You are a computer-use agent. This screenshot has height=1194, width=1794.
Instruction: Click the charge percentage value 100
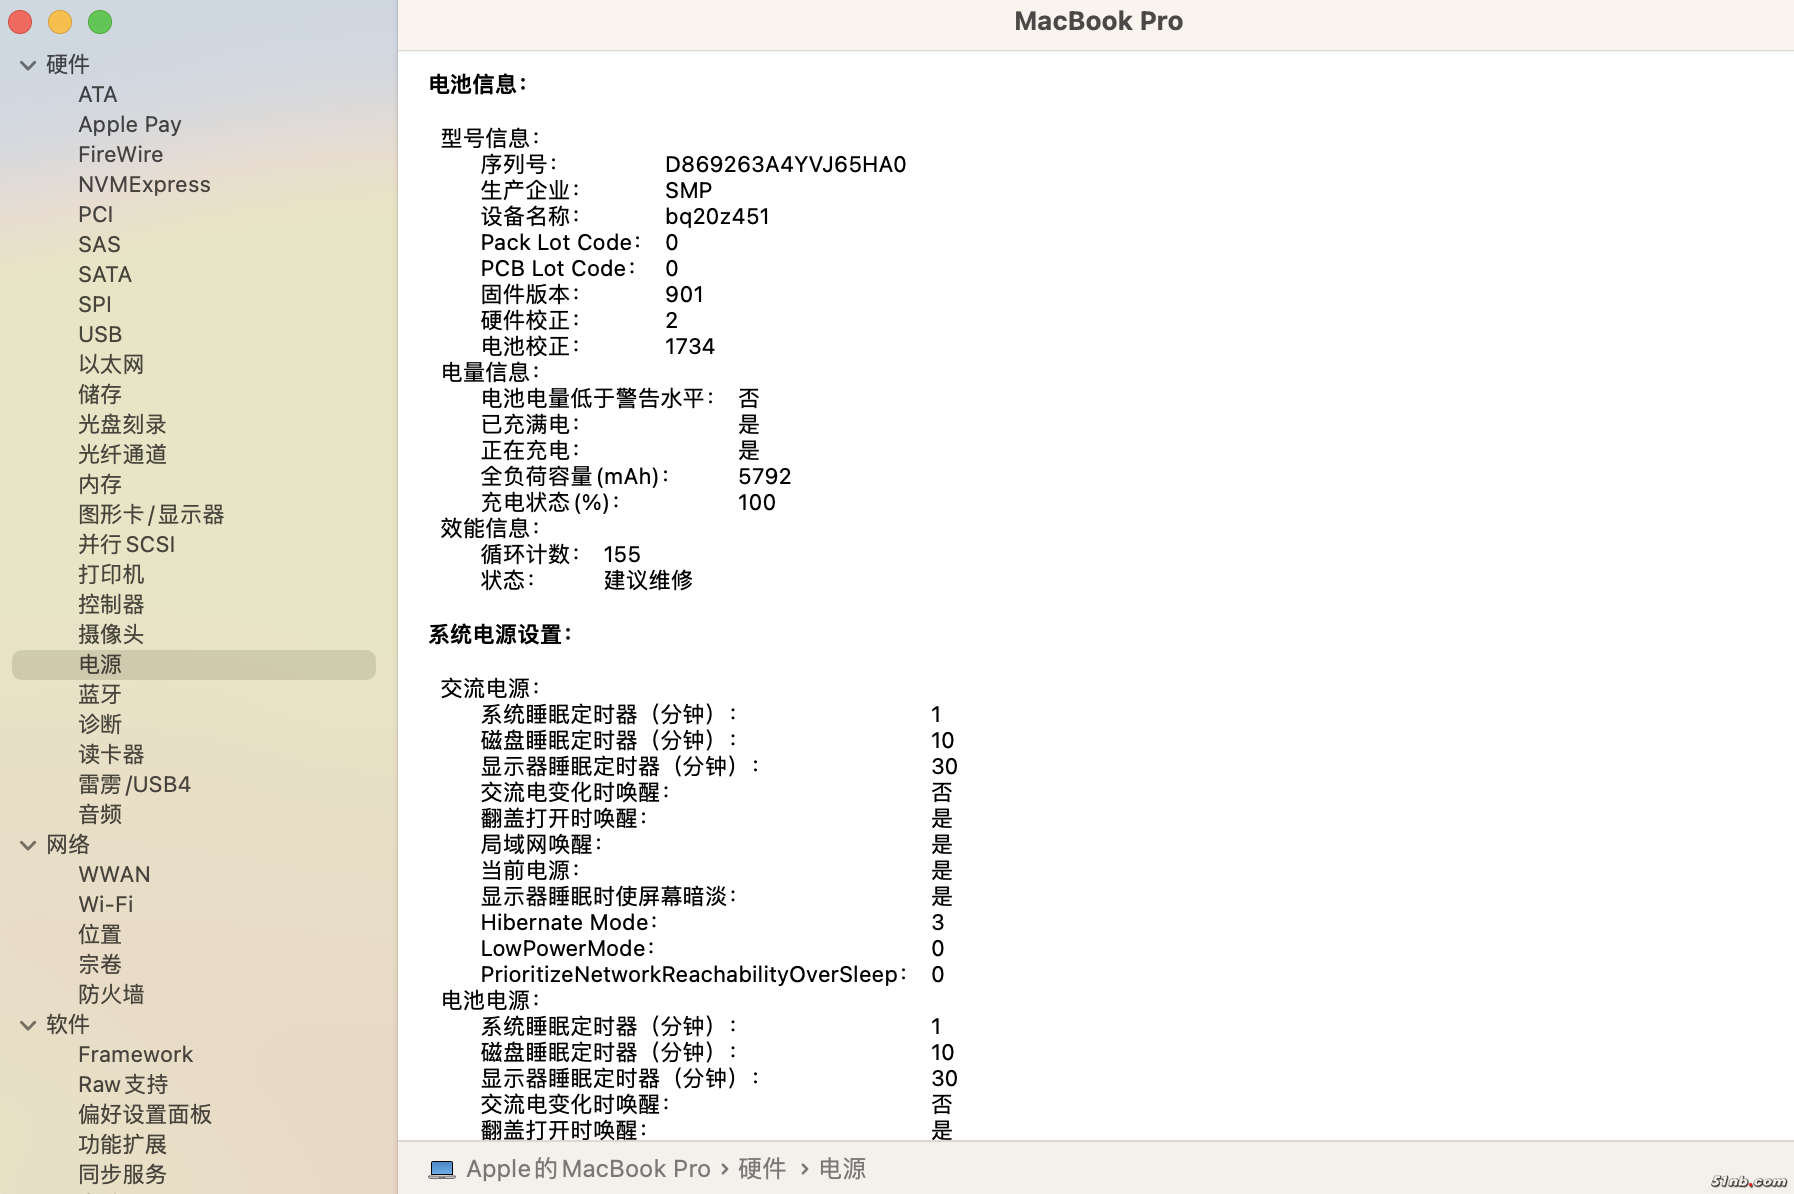tap(757, 503)
